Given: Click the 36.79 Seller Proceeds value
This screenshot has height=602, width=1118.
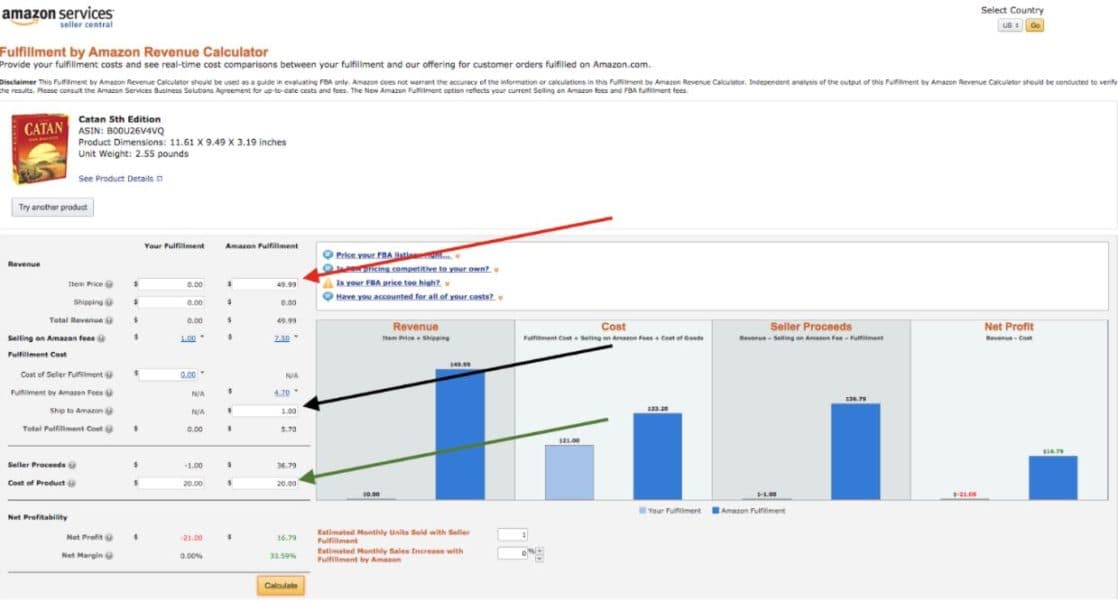Looking at the screenshot, I should (x=287, y=466).
